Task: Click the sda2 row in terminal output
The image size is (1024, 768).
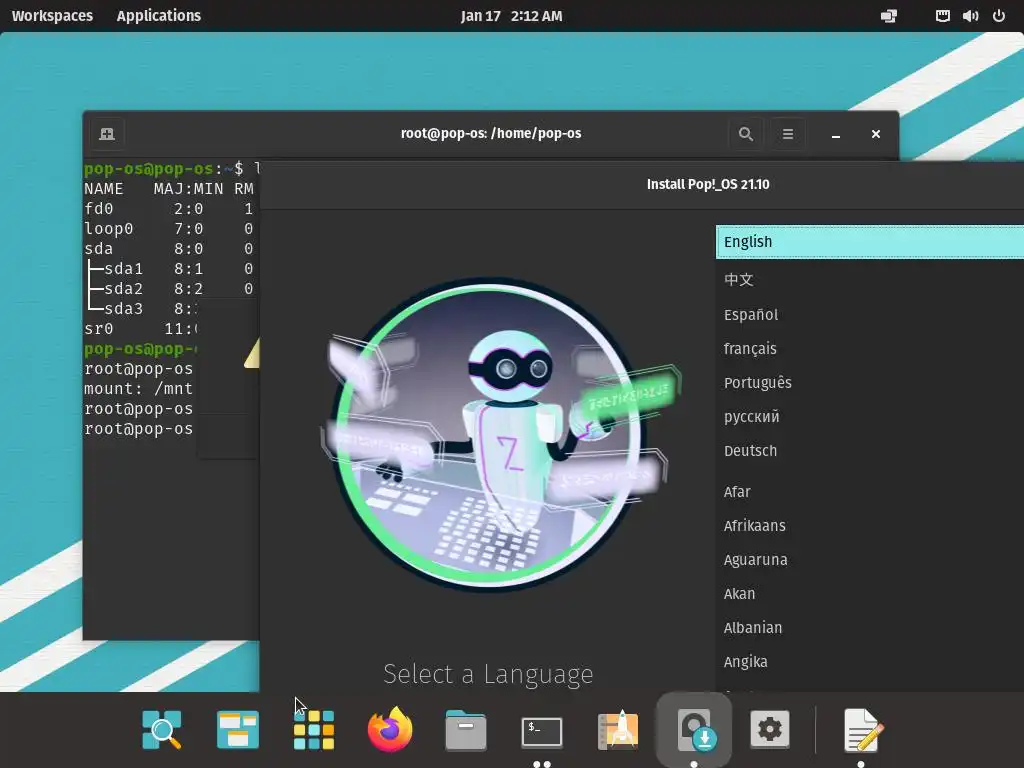Action: (171, 289)
